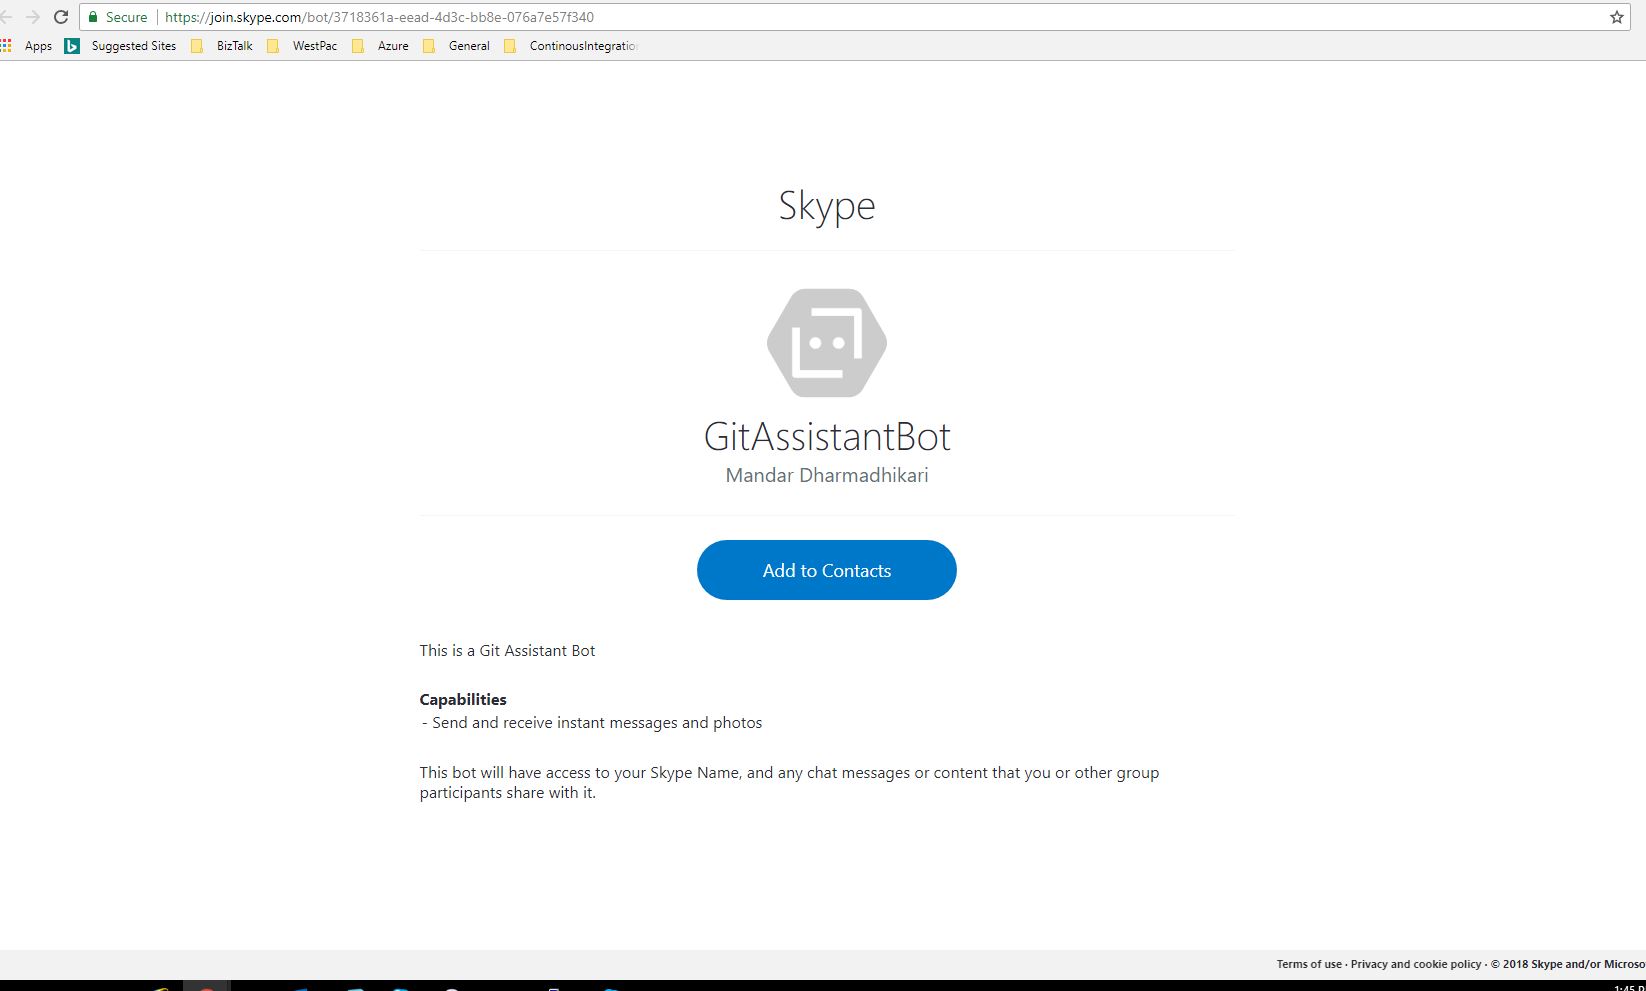Open the WestPac bookmarks folder
Viewport: 1646px width, 991px height.
[302, 46]
